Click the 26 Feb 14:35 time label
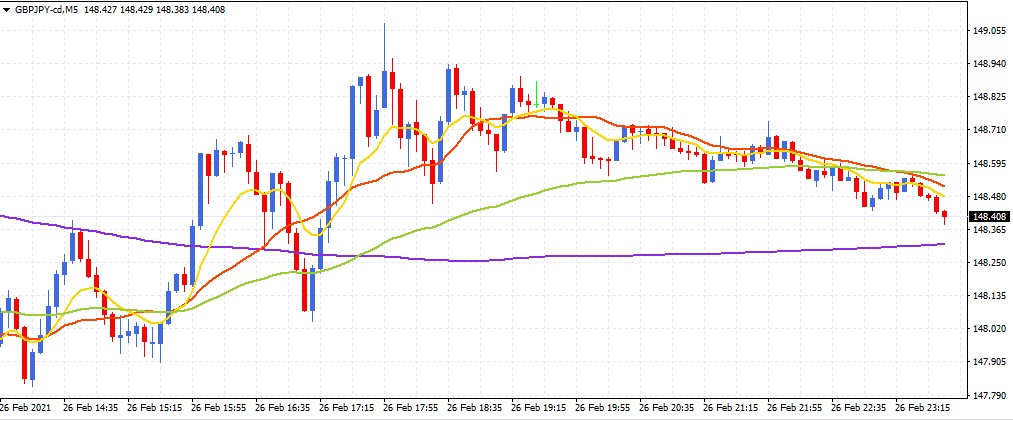 (91, 408)
